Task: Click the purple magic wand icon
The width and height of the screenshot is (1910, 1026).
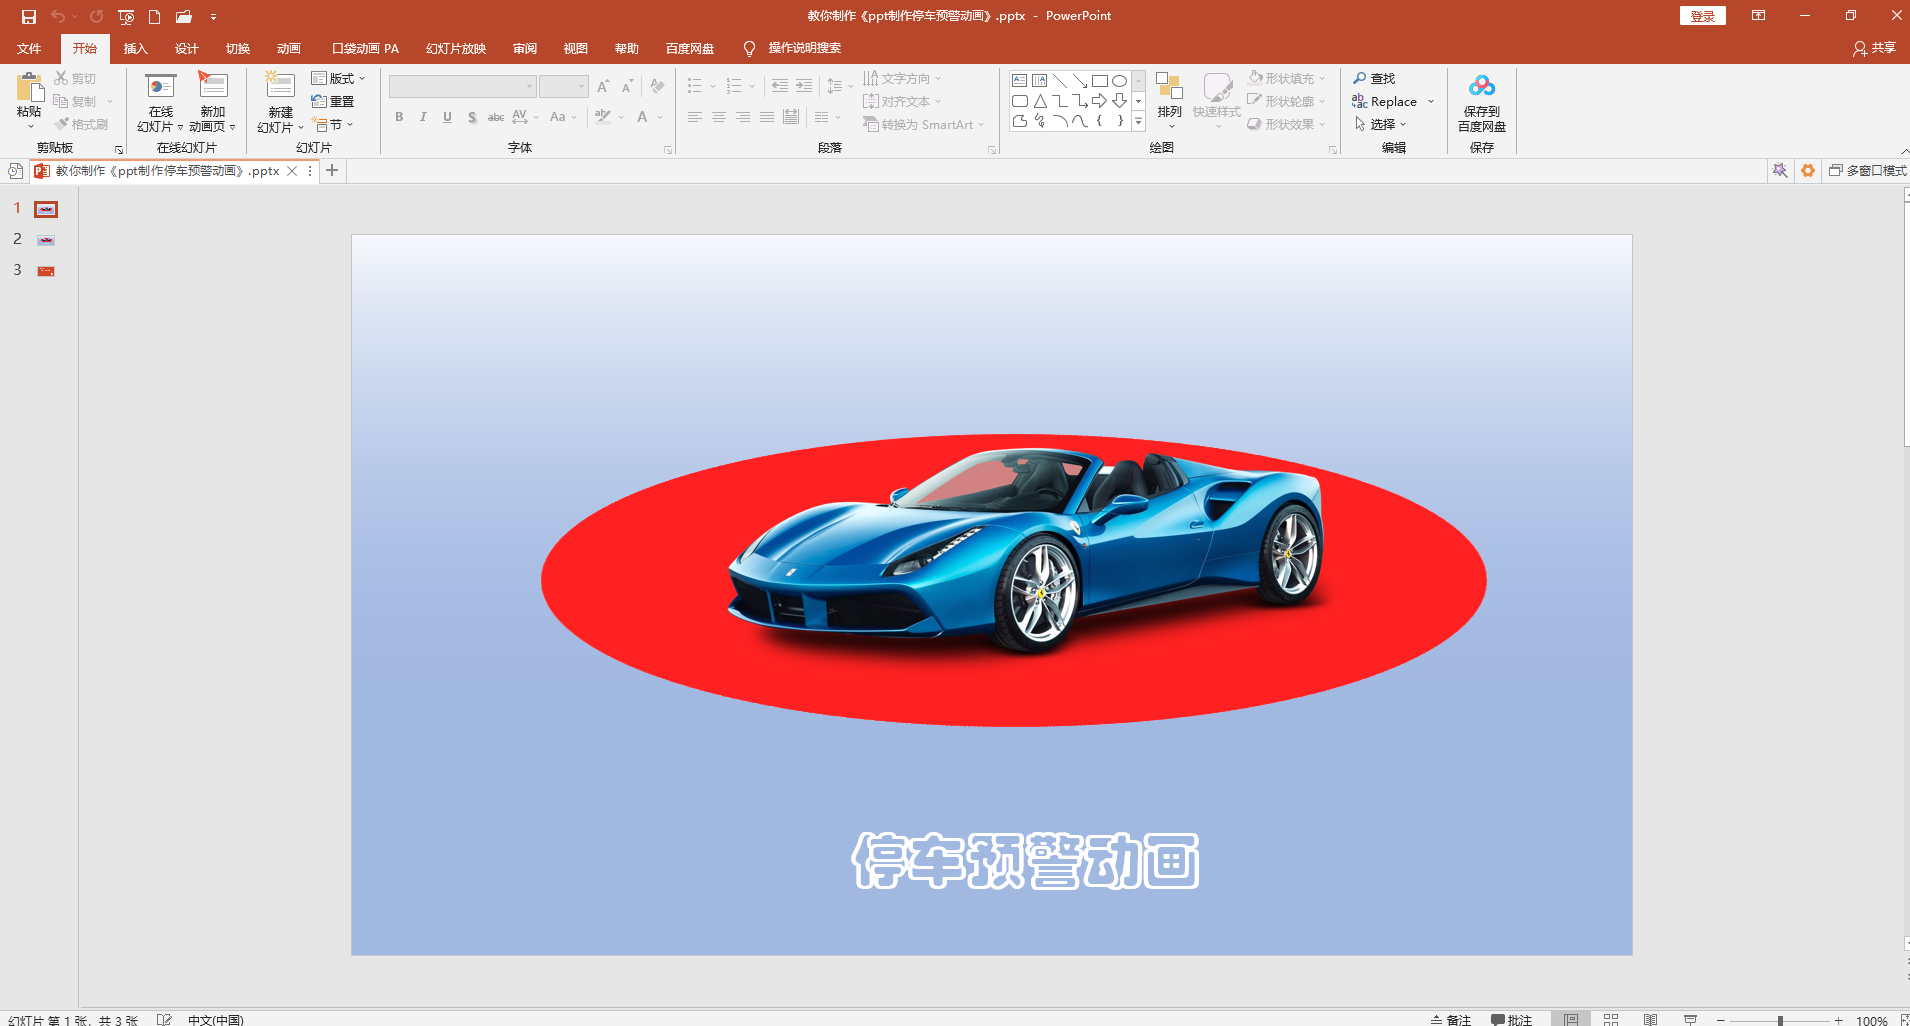Action: (1780, 171)
